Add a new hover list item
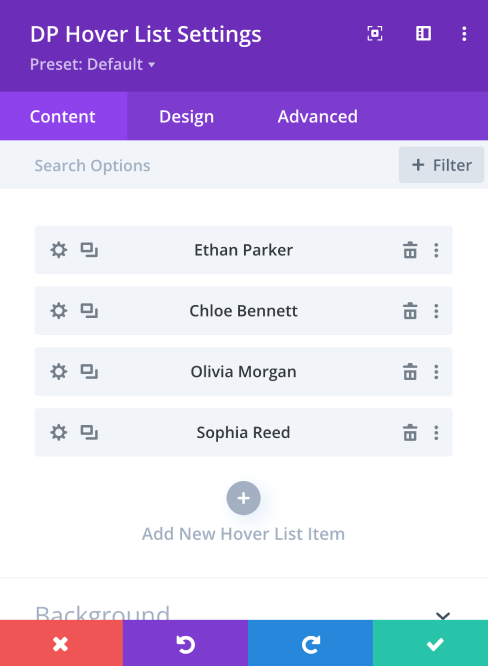This screenshot has height=666, width=488. pos(243,498)
